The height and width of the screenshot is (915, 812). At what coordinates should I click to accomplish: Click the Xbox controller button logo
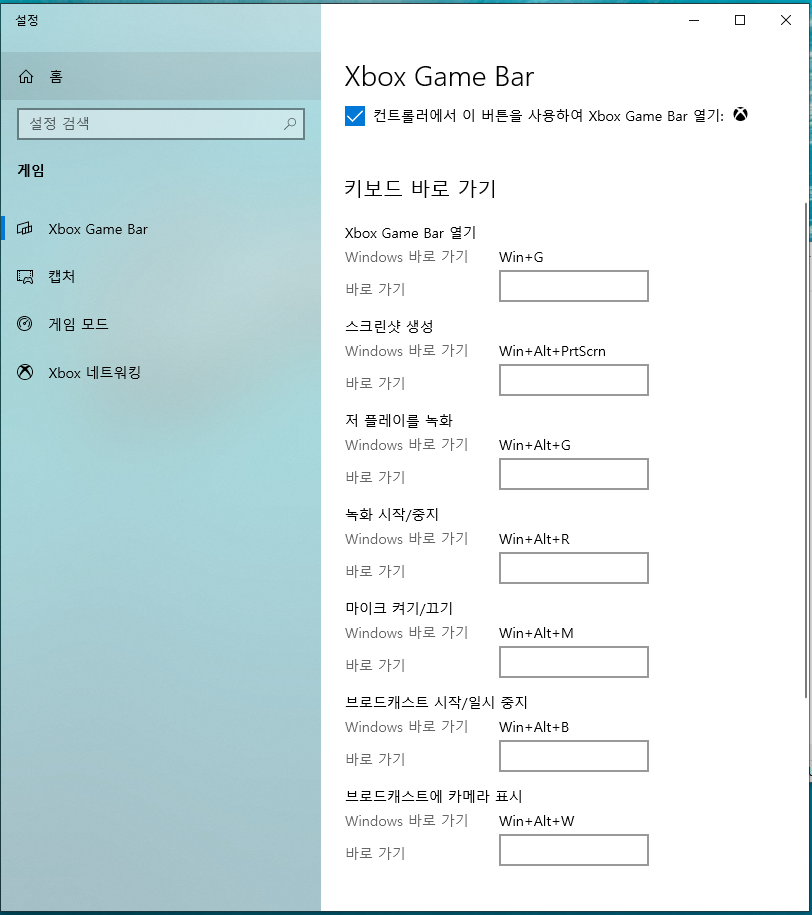pos(740,114)
